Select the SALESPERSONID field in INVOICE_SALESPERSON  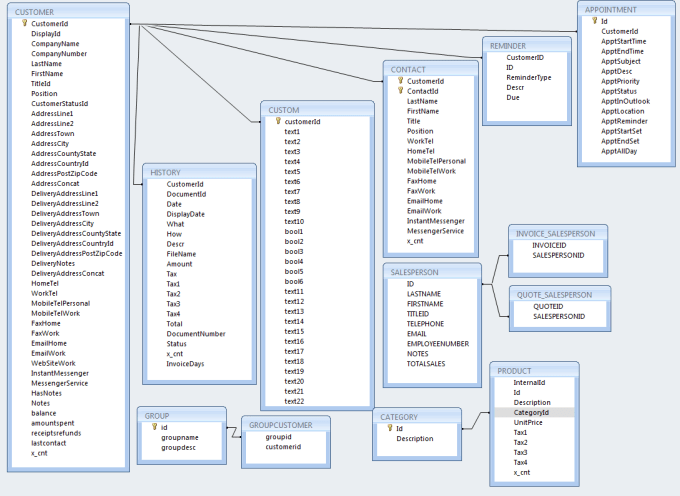[x=558, y=255]
